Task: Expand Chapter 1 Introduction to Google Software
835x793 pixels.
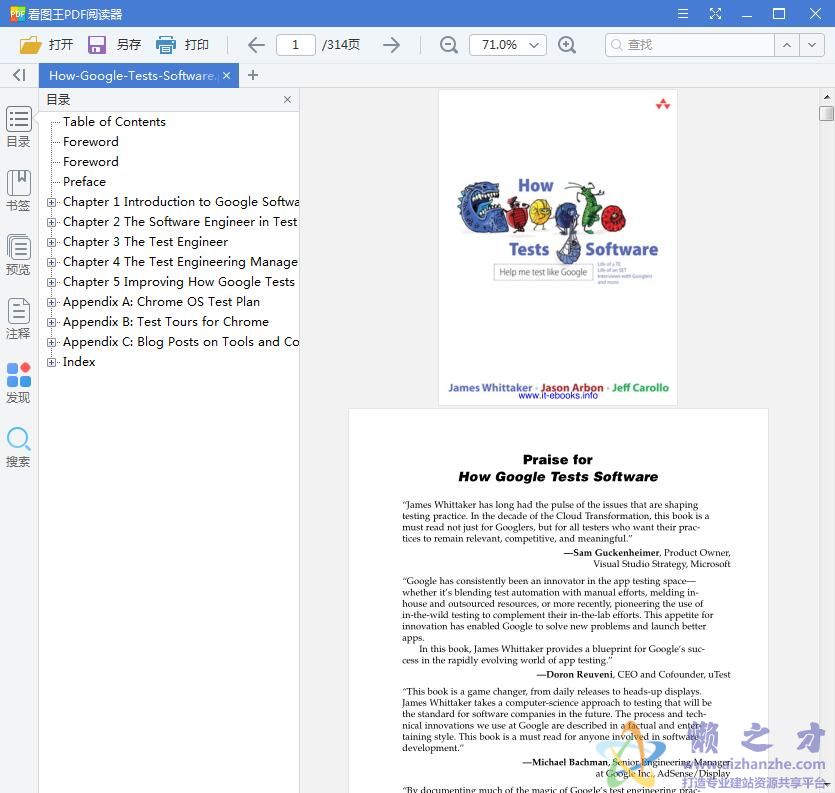Action: point(51,202)
